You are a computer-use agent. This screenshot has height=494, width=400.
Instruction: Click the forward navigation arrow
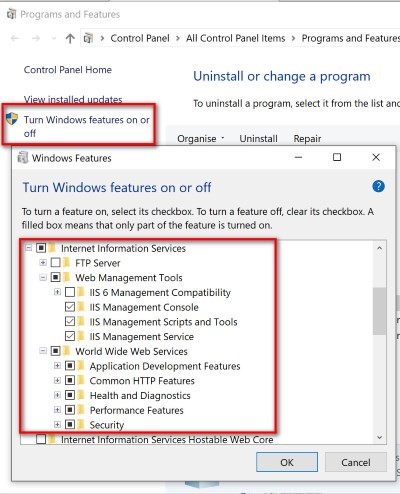click(x=36, y=39)
